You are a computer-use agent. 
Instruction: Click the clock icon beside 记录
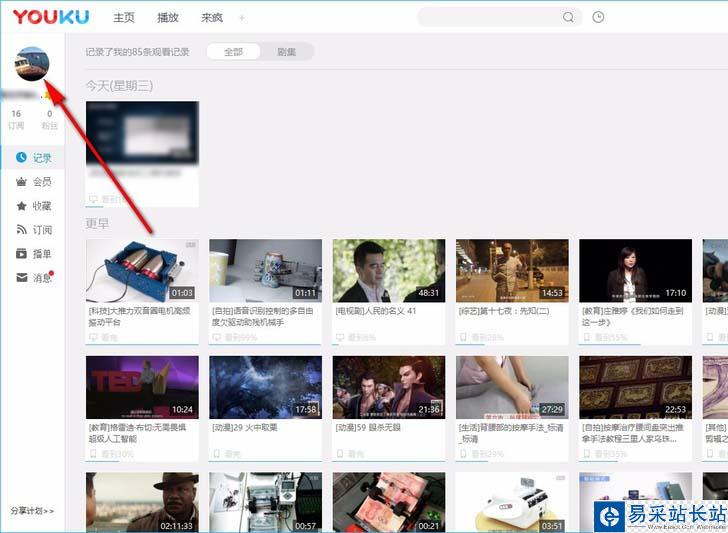[x=21, y=157]
